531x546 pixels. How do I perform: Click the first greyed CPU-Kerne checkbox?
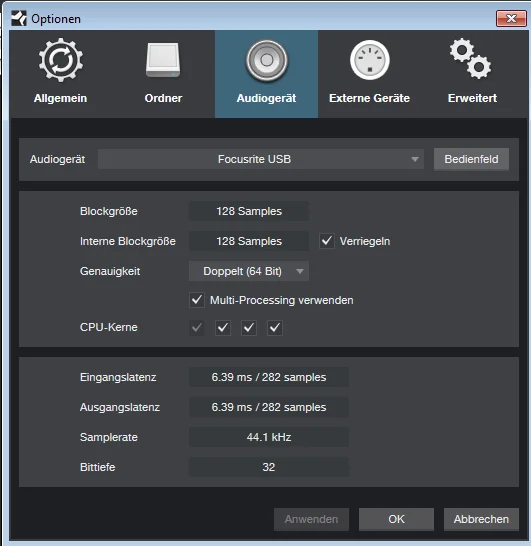point(197,328)
